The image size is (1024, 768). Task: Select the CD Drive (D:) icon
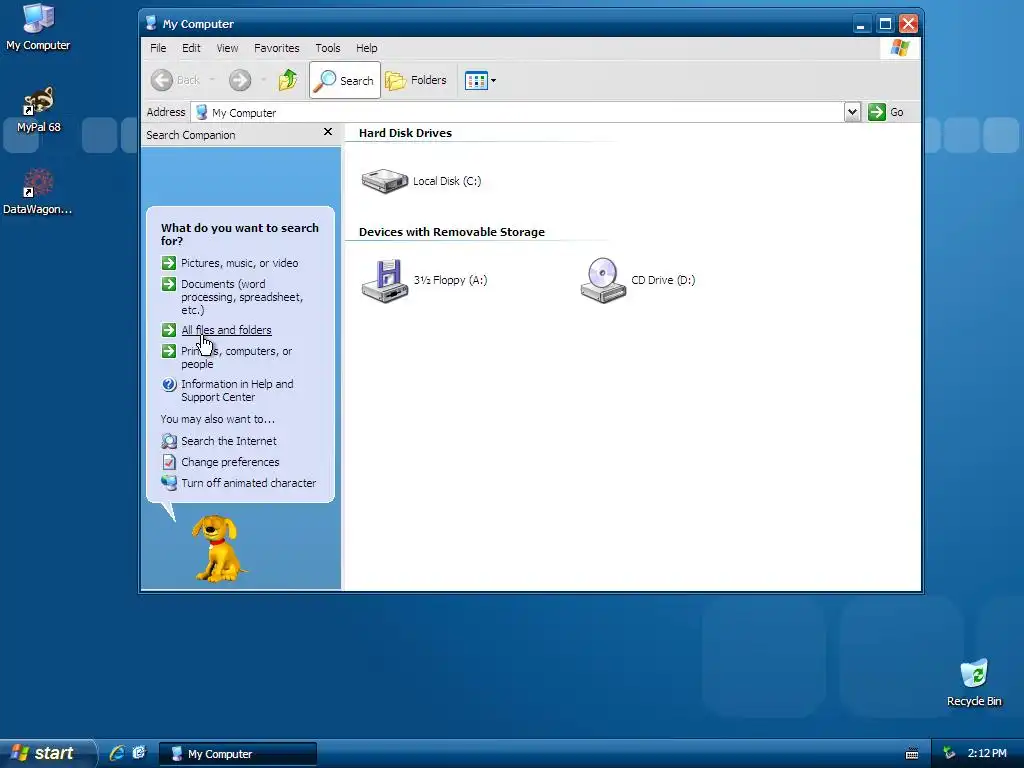click(603, 281)
